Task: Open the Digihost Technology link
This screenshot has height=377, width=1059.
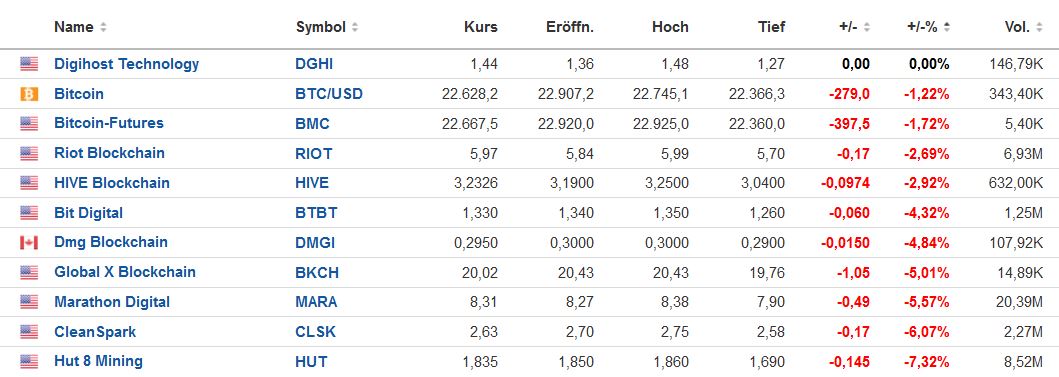Action: (127, 64)
